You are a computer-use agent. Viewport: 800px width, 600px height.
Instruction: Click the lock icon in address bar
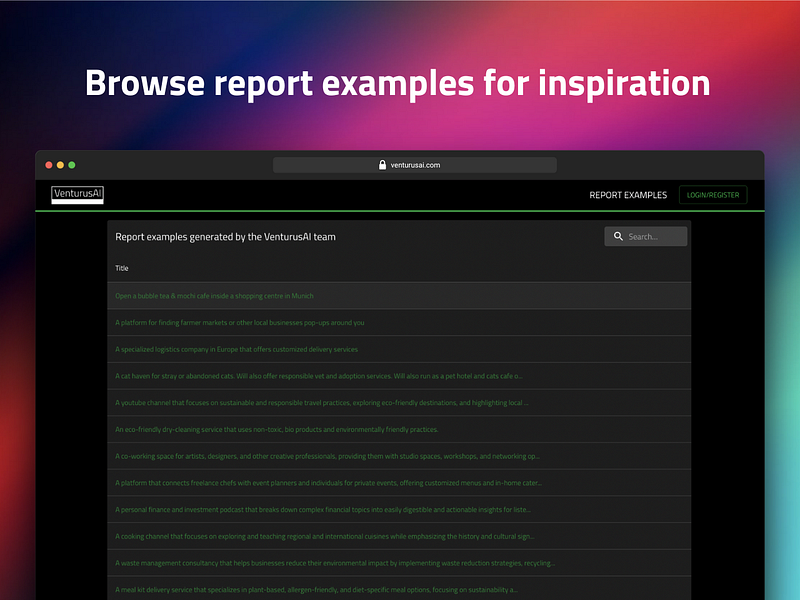click(382, 165)
